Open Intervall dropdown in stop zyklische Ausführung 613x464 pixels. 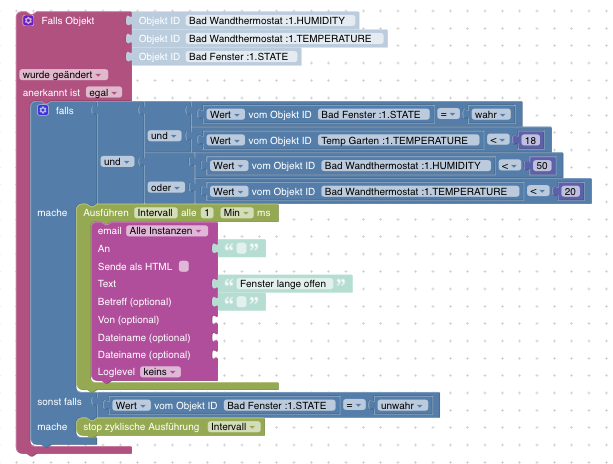(233, 426)
